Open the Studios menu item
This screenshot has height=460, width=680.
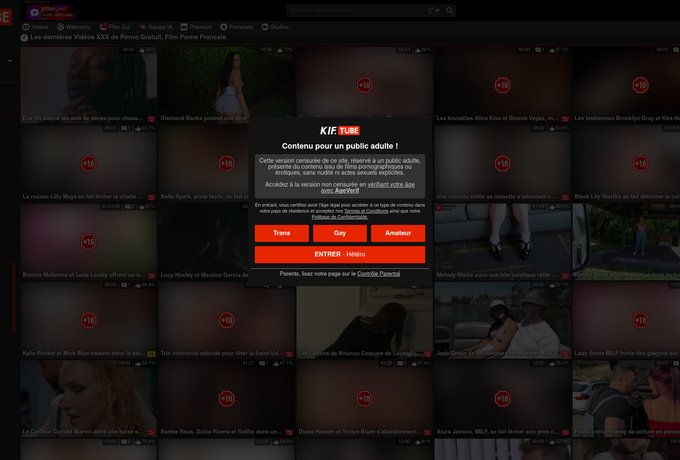(x=276, y=27)
